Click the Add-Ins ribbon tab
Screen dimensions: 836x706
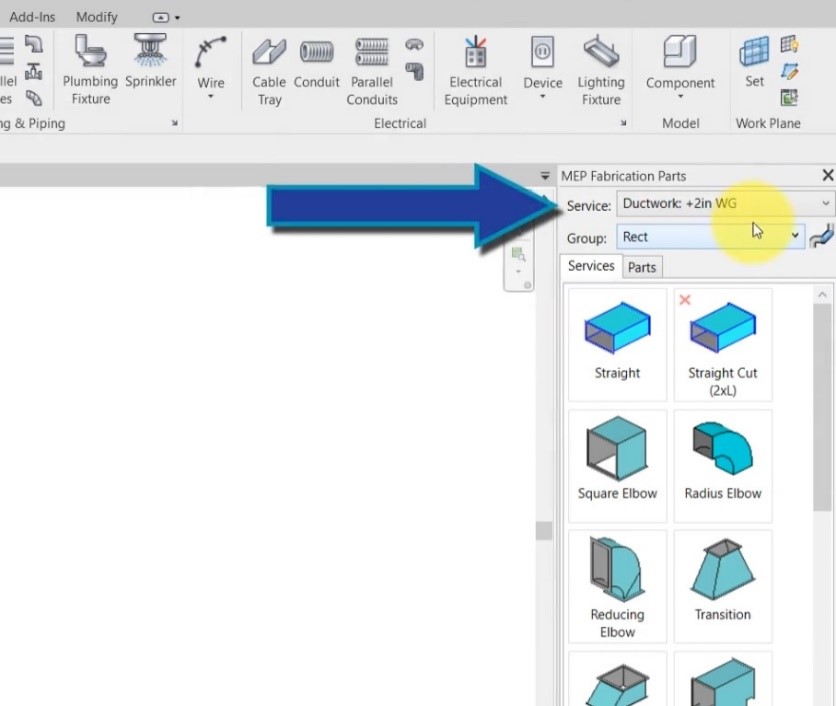(32, 16)
